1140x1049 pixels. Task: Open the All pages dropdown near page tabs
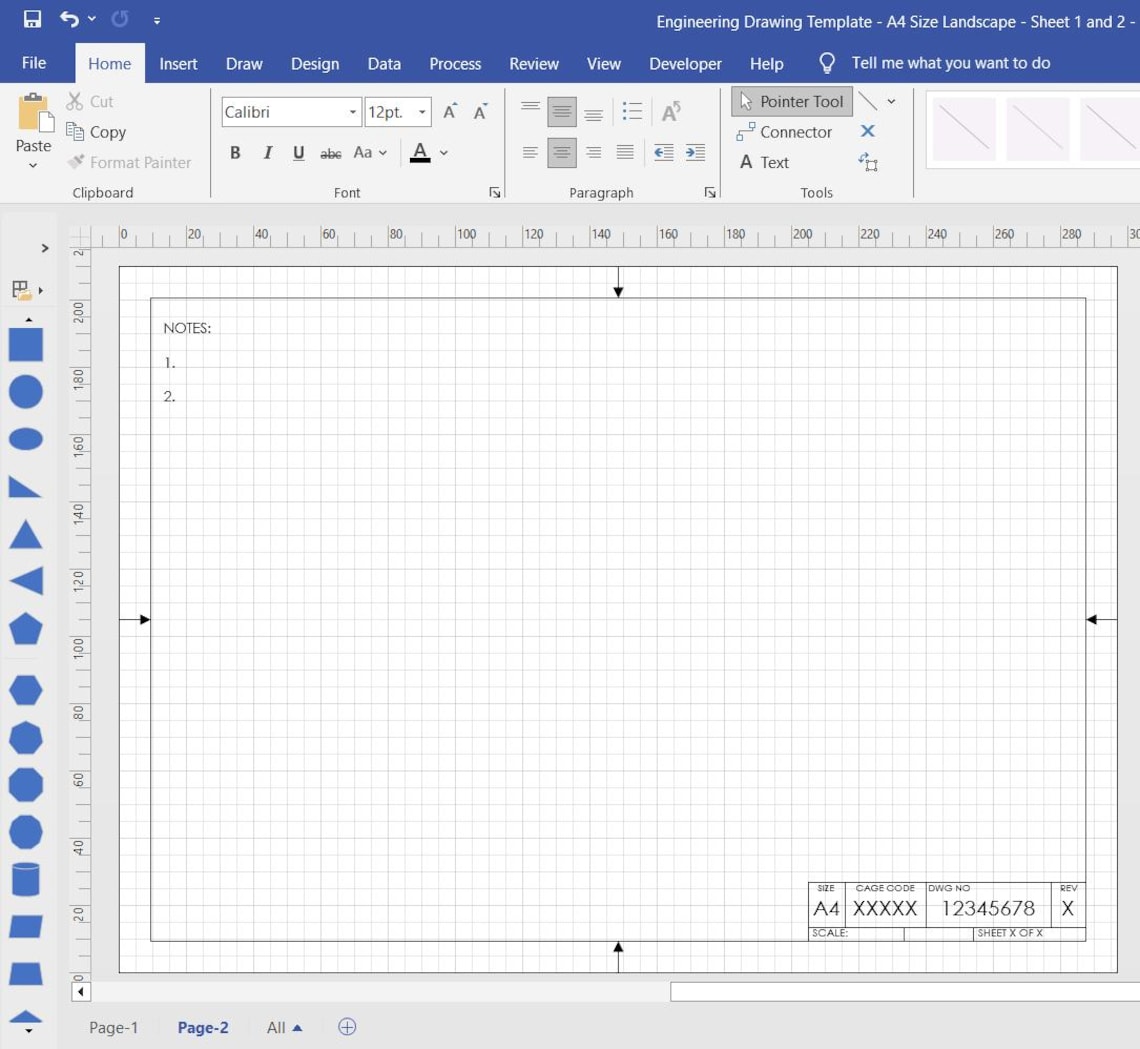click(284, 1027)
